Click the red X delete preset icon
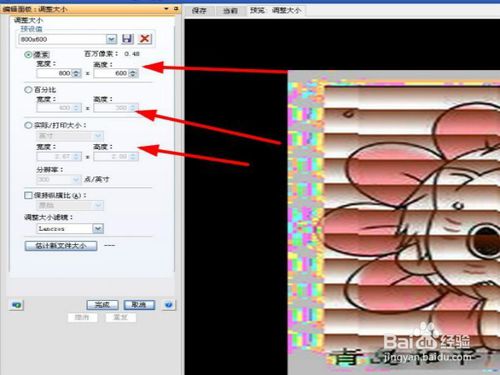 [145, 39]
